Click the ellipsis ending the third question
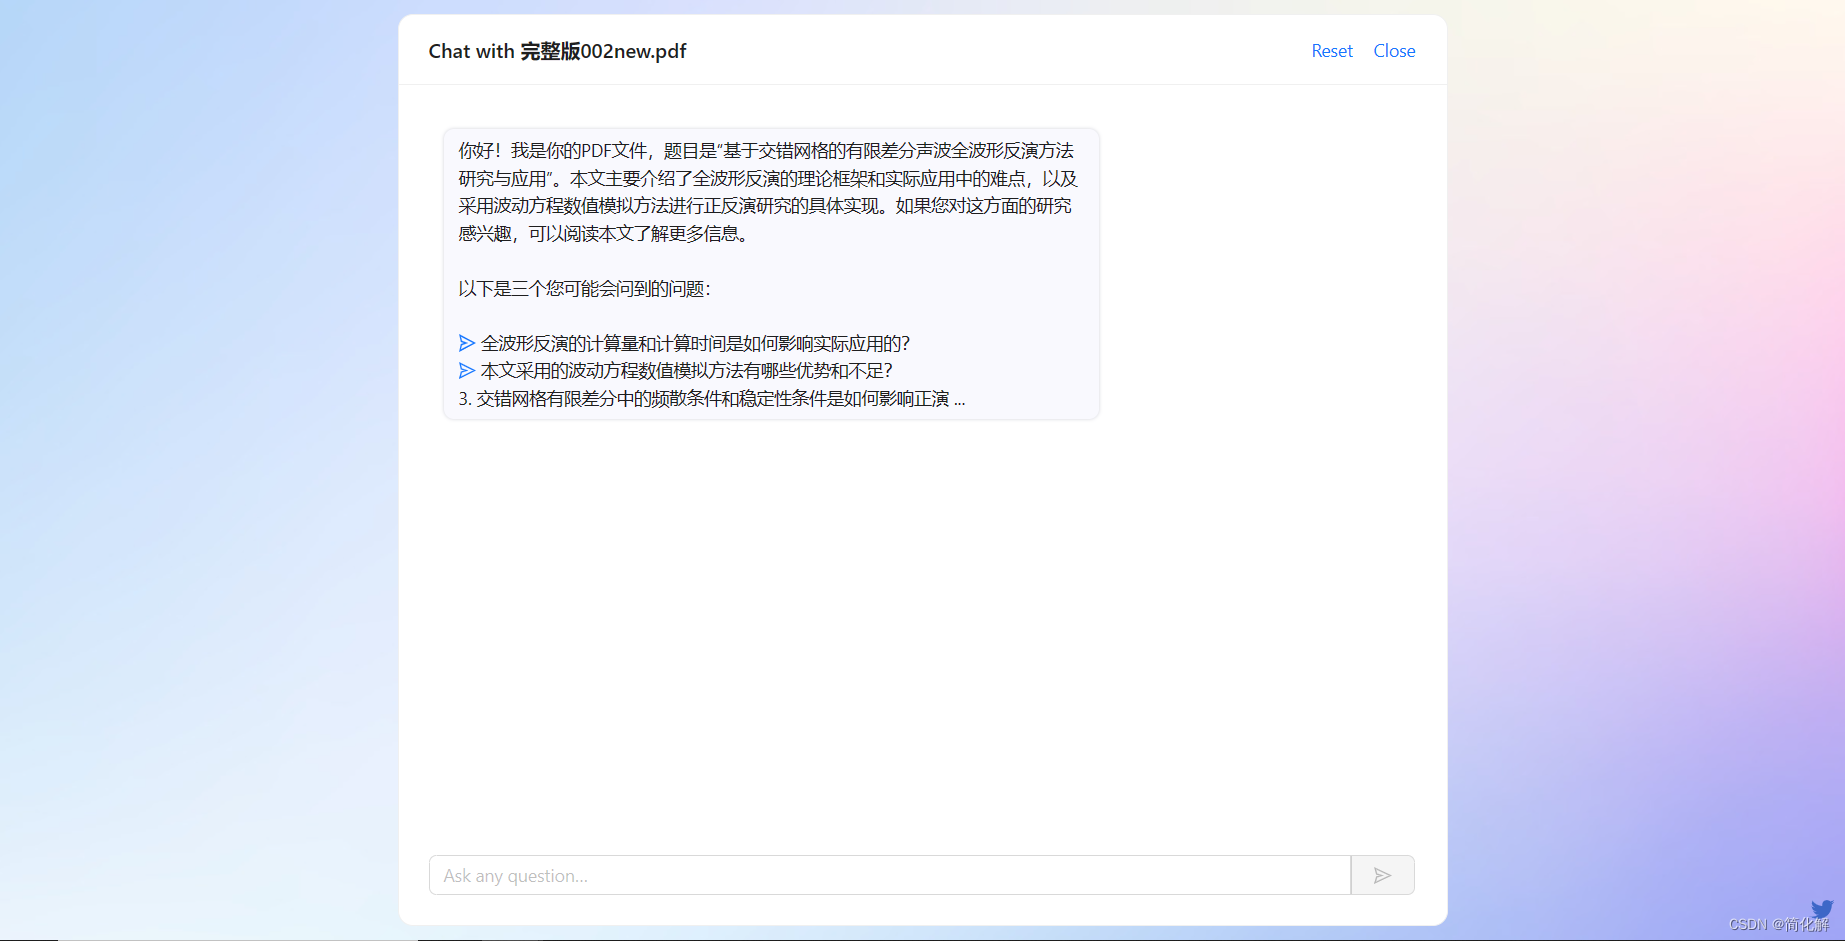The image size is (1845, 941). click(959, 399)
